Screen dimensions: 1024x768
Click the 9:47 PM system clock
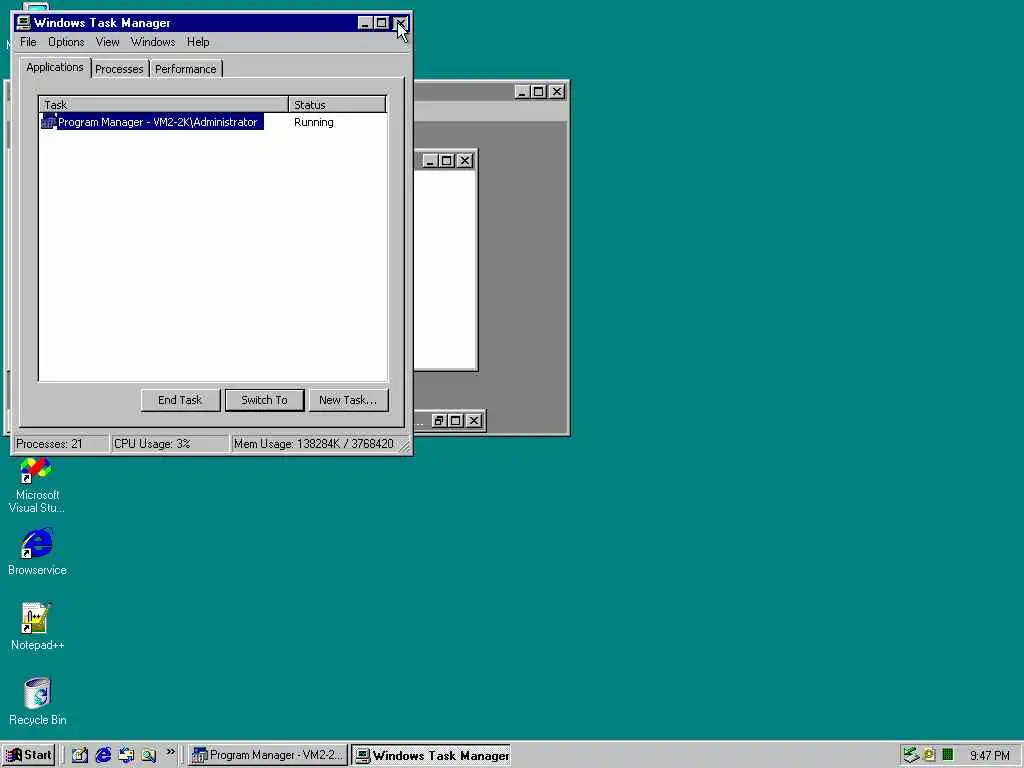pos(989,756)
